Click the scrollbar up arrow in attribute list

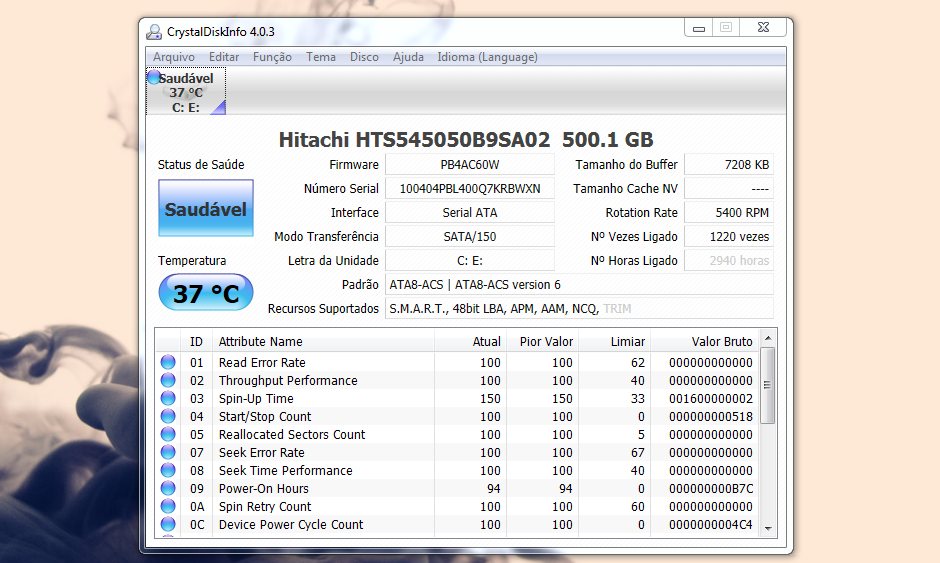coord(768,339)
